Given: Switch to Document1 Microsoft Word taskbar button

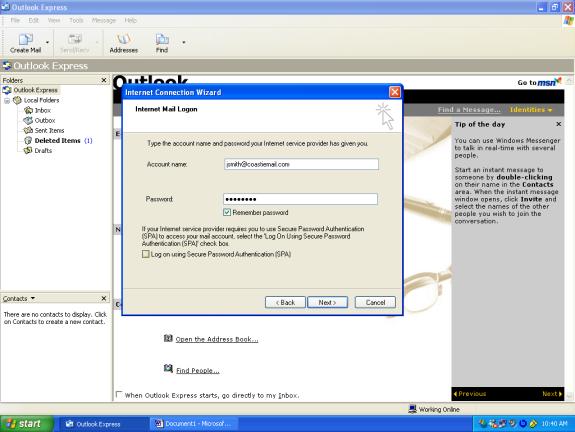Looking at the screenshot, I should (194, 424).
